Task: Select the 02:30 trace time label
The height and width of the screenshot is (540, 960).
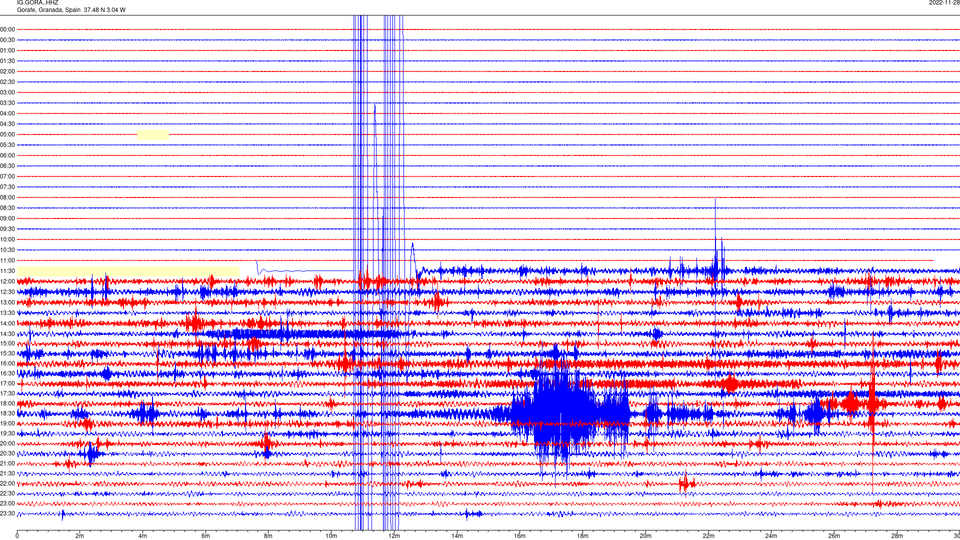Action: click(x=7, y=81)
